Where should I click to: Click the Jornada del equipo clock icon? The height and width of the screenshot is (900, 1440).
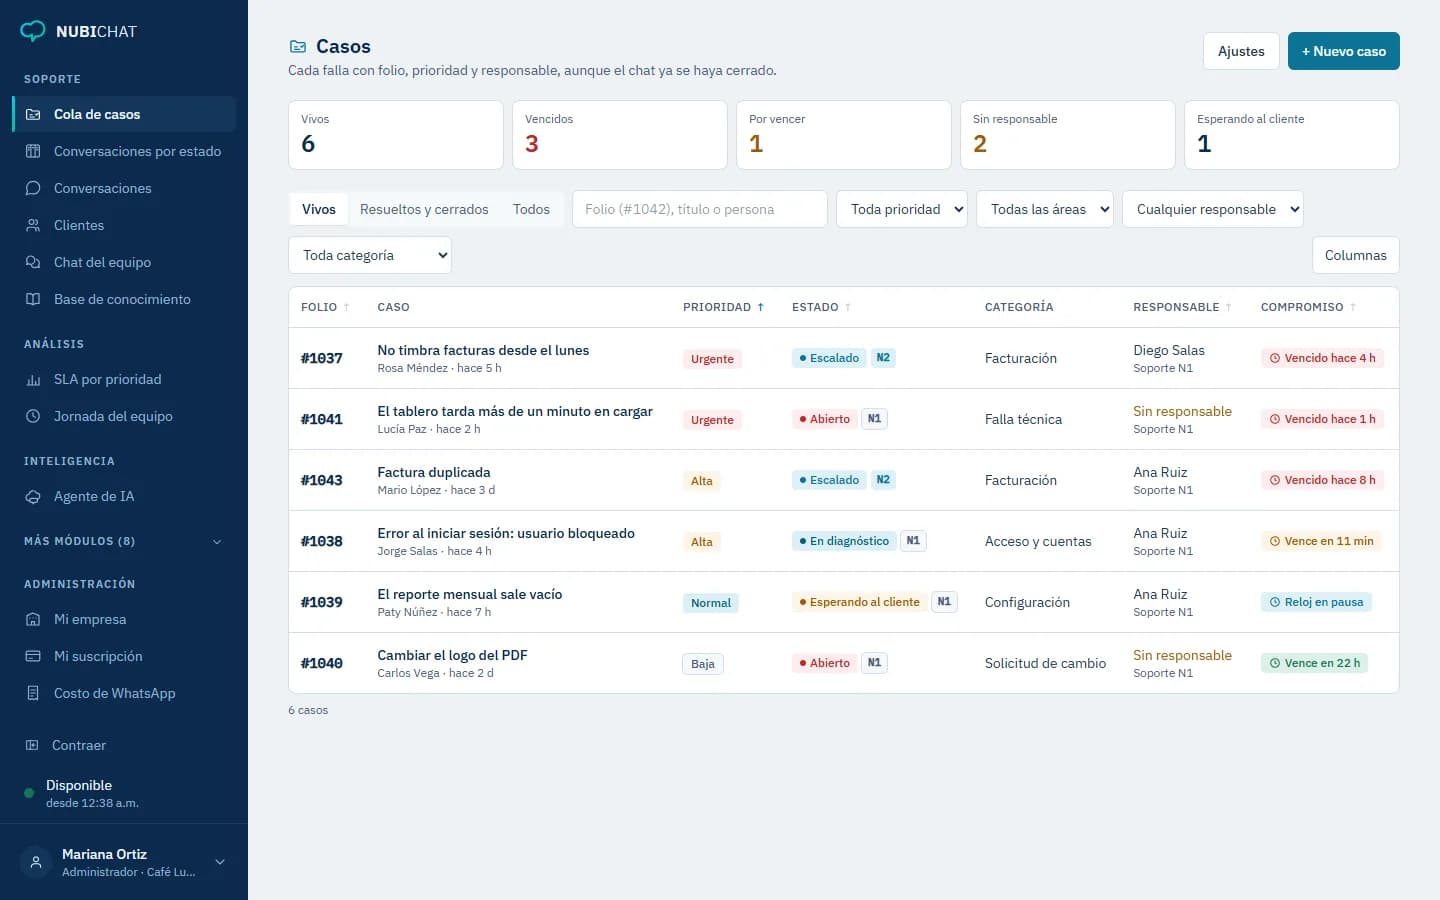pyautogui.click(x=33, y=416)
